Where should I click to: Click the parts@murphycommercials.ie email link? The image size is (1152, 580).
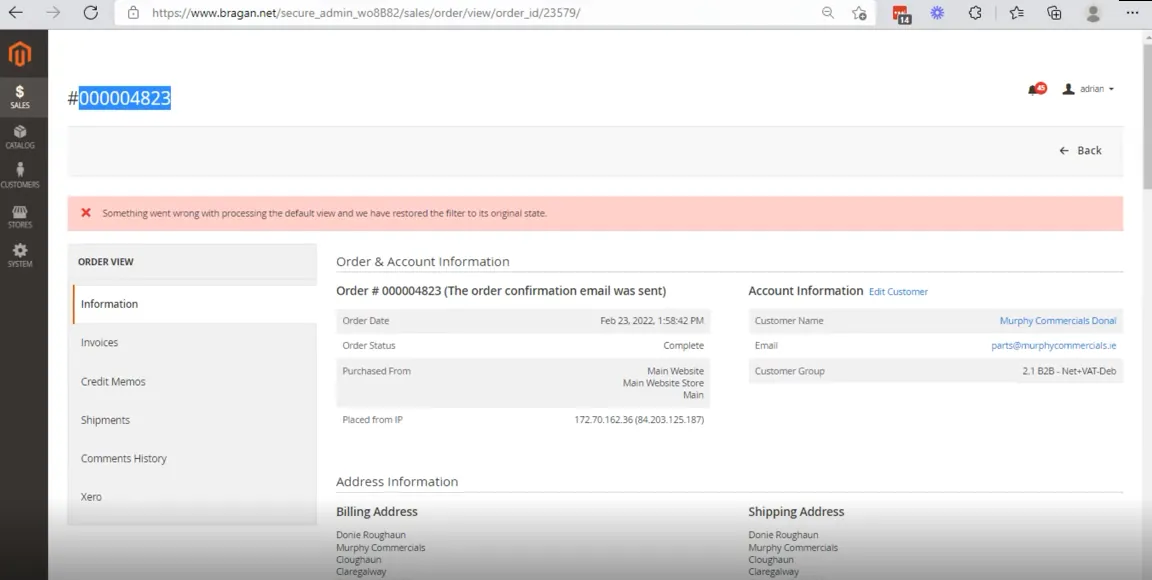pos(1054,346)
